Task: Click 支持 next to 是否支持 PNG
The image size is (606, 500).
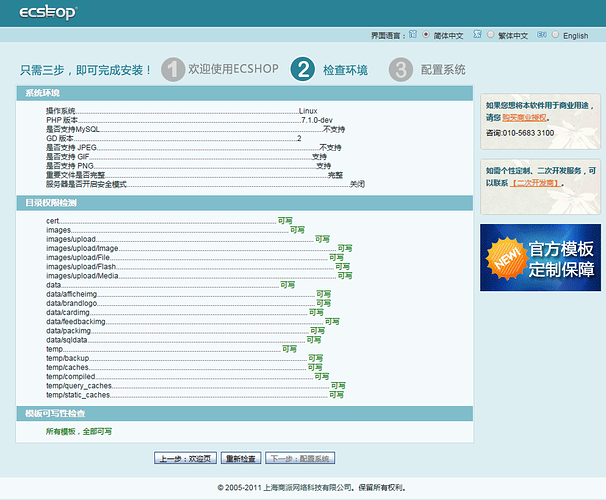Action: [324, 166]
